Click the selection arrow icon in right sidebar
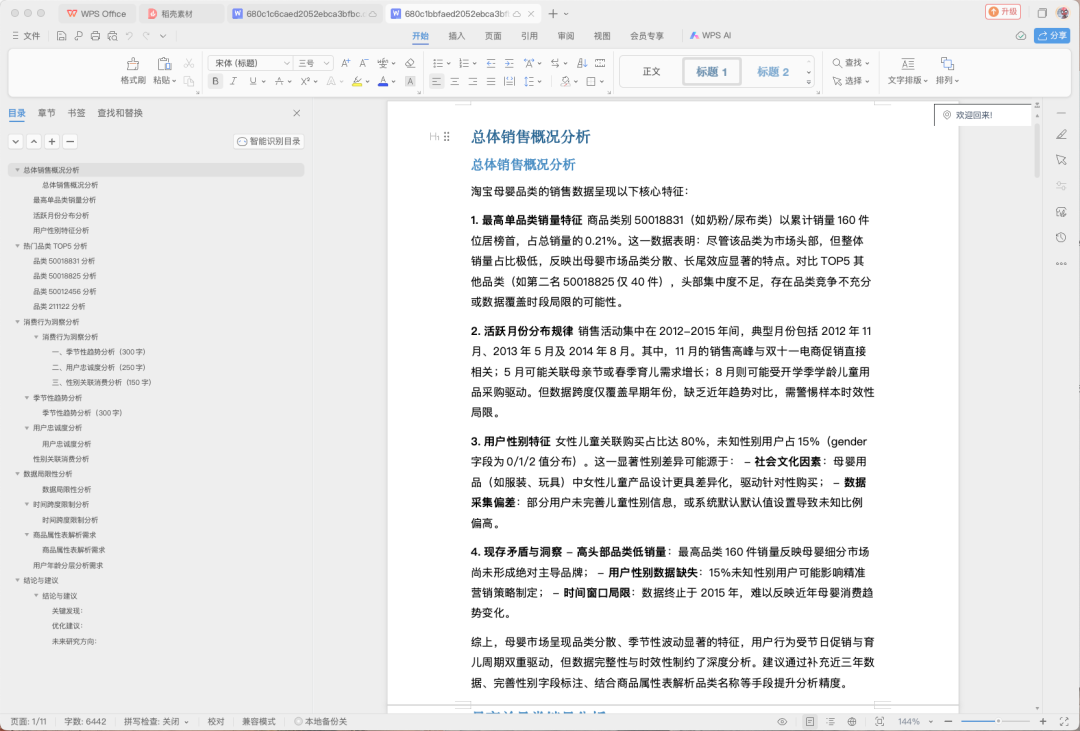This screenshot has height=731, width=1080. [x=1061, y=160]
